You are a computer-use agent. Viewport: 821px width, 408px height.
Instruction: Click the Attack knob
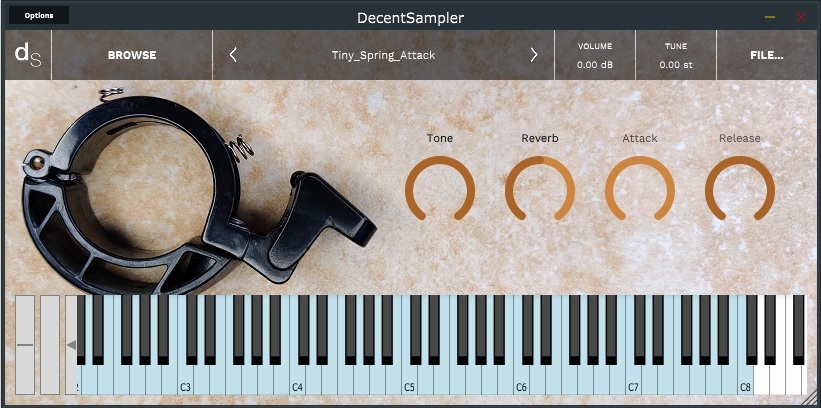(x=640, y=190)
